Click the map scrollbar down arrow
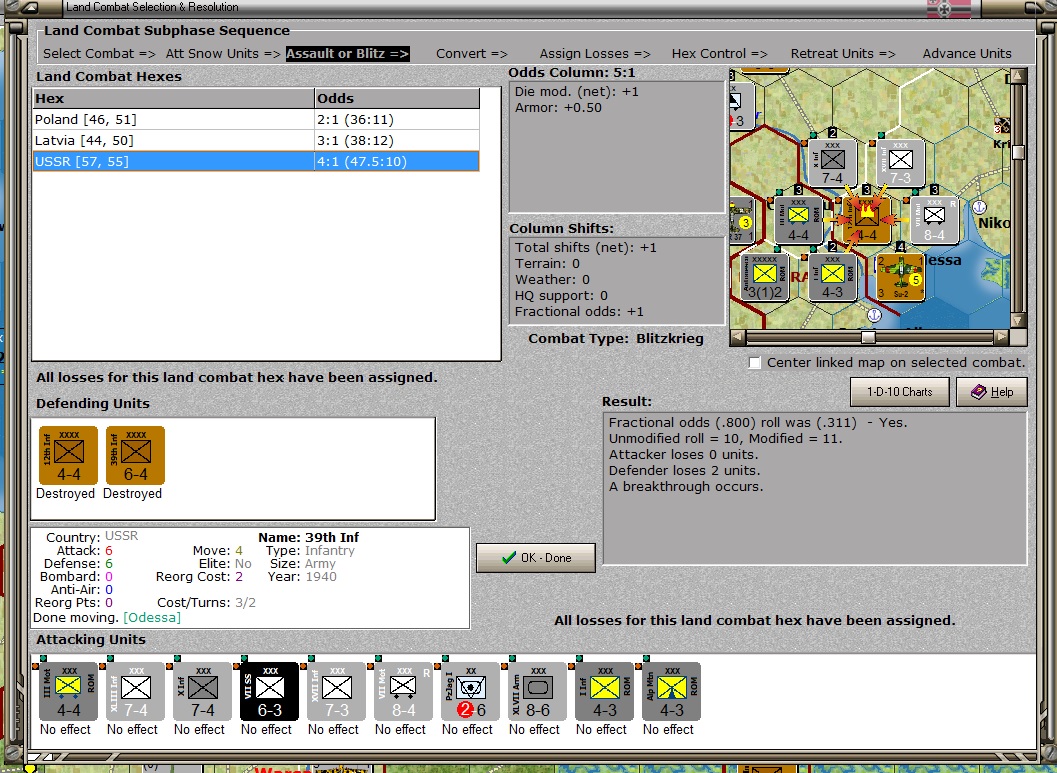 coord(1018,320)
